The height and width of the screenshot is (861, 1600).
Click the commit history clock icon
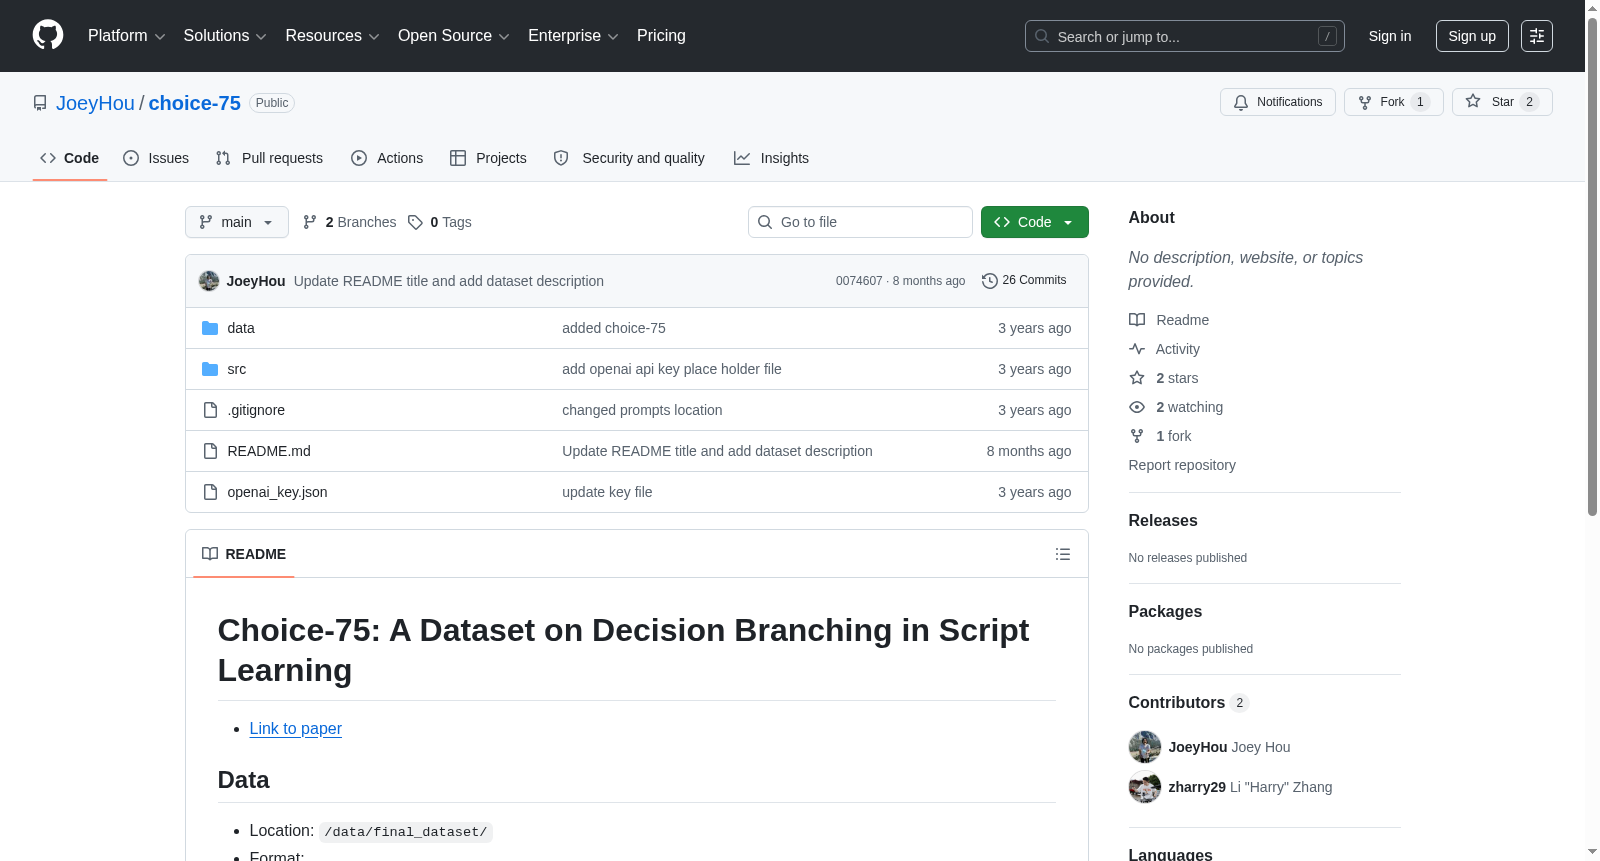click(989, 281)
